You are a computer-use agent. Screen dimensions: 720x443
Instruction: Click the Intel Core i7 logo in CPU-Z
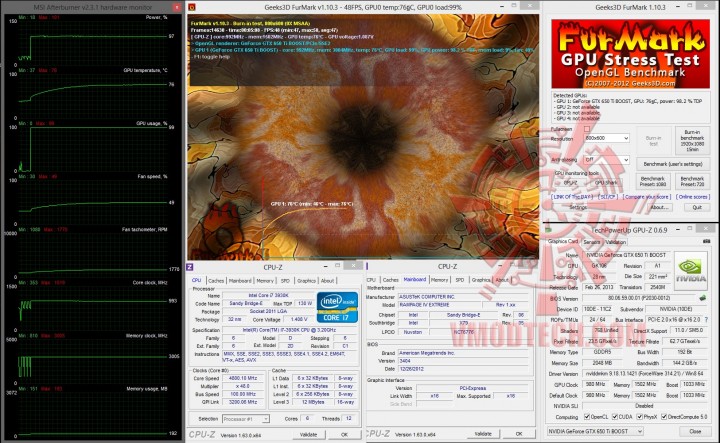[x=337, y=307]
